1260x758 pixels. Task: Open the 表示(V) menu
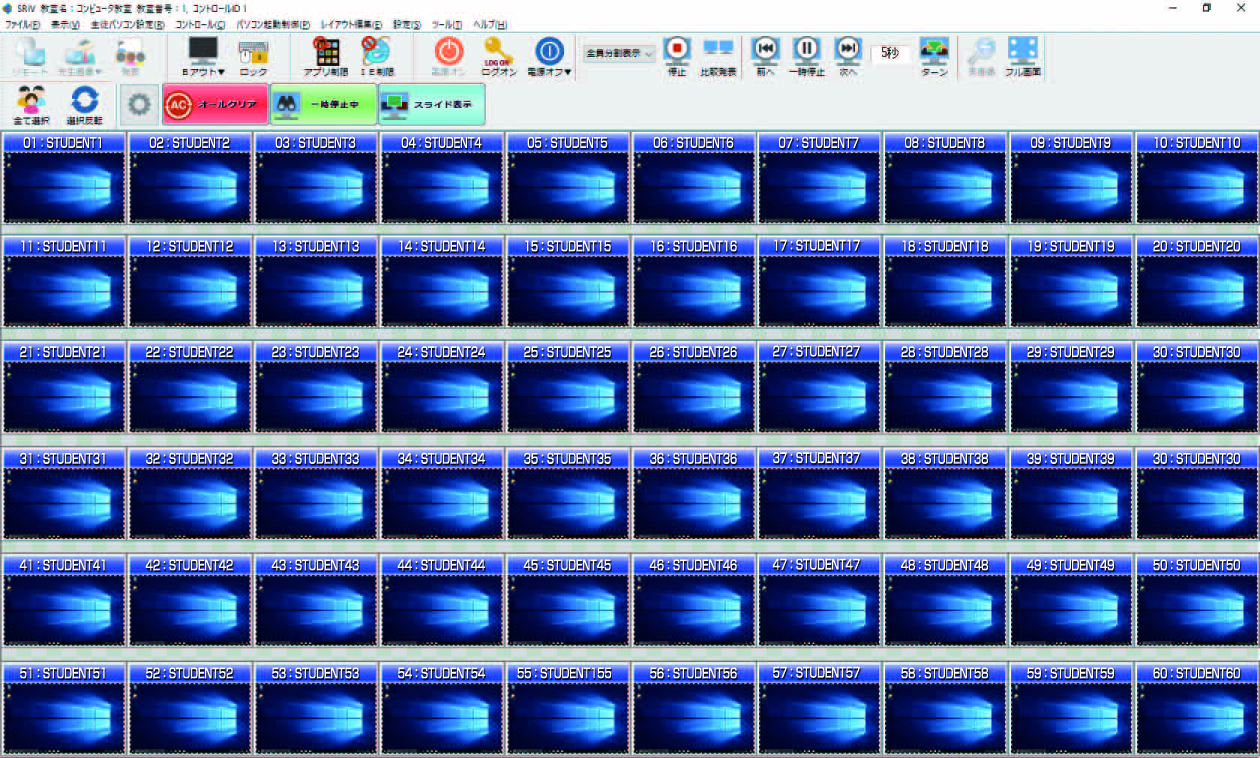pyautogui.click(x=65, y=24)
